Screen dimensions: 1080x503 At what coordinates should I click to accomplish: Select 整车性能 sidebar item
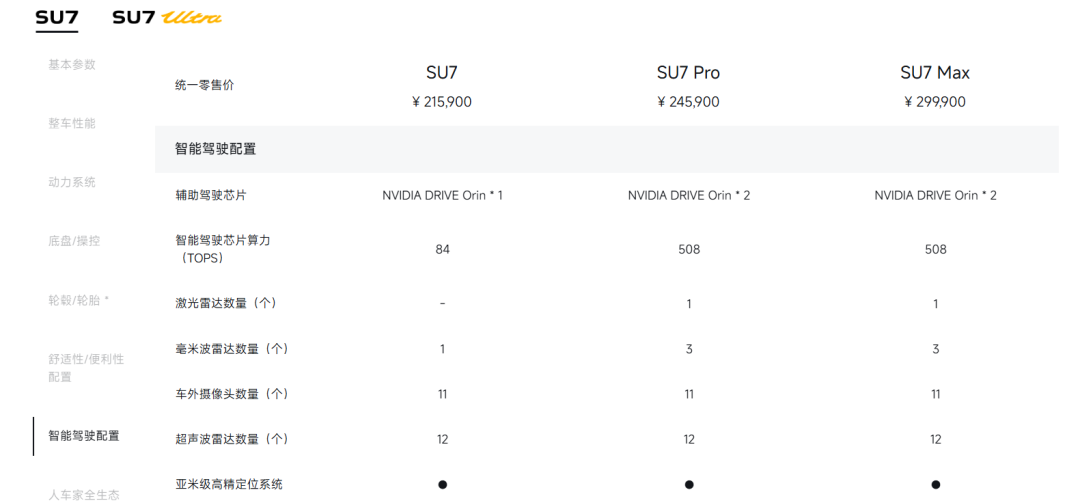(x=72, y=124)
